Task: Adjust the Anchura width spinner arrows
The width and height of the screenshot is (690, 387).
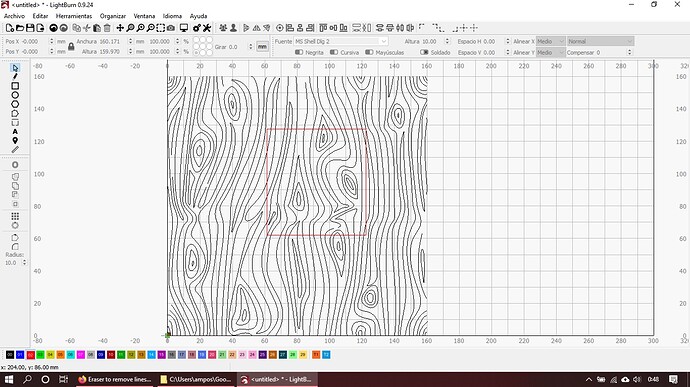Action: point(130,41)
